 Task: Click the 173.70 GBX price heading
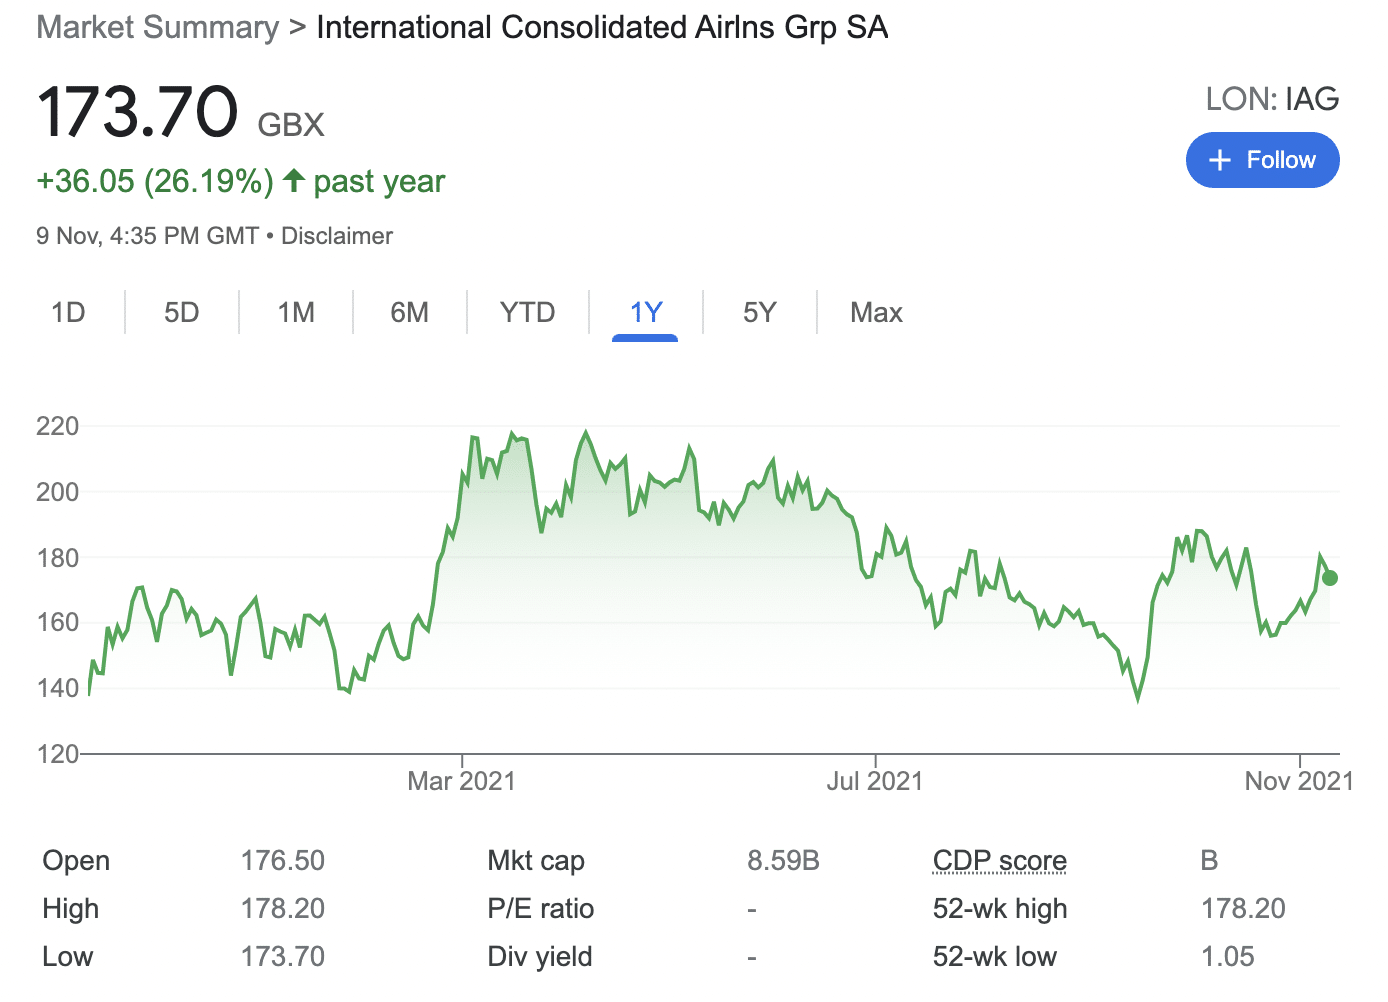click(180, 112)
